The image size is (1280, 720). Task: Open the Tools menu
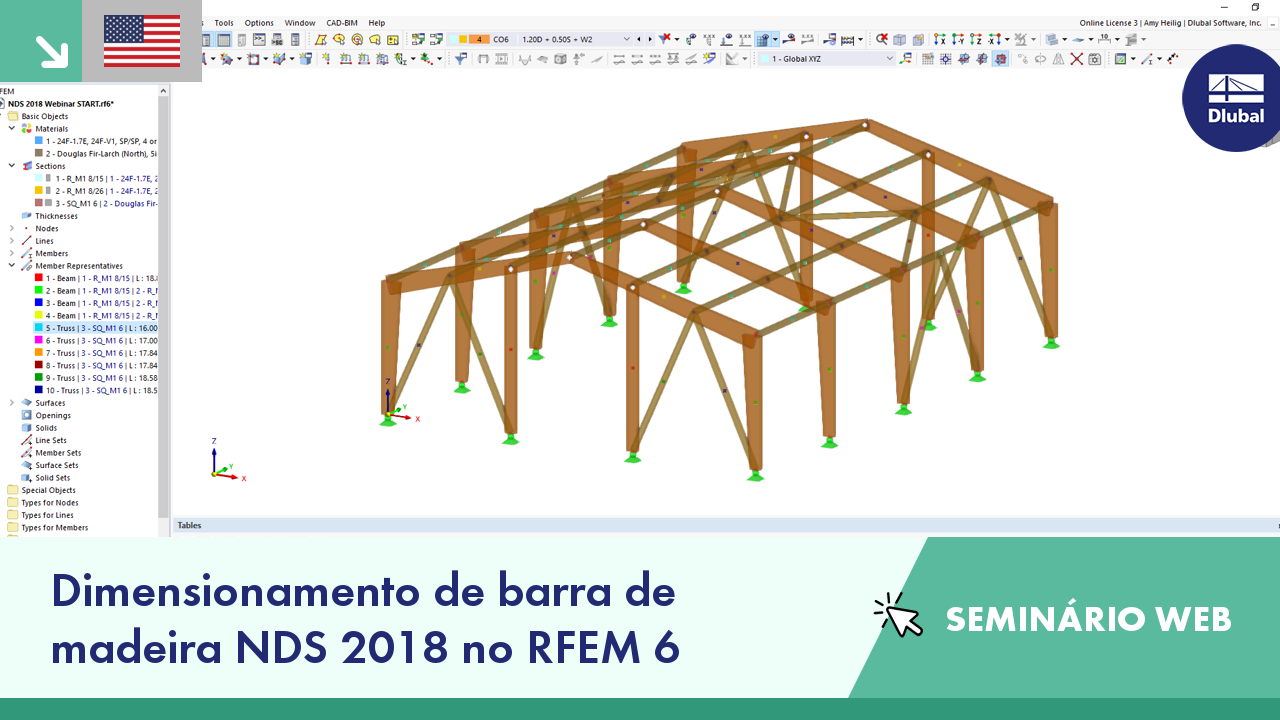(224, 22)
